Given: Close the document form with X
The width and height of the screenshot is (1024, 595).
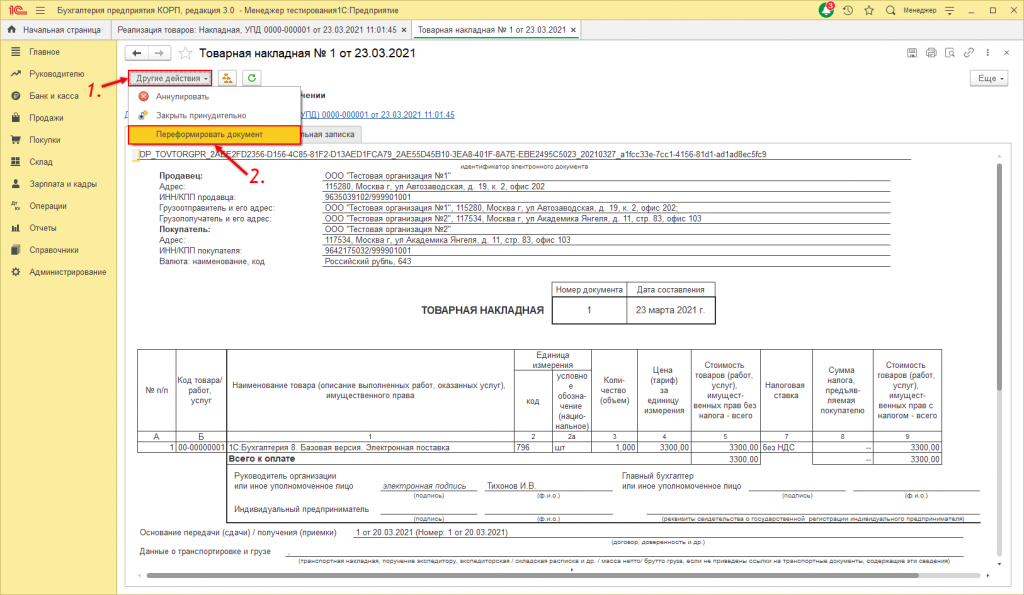Looking at the screenshot, I should coord(1006,53).
